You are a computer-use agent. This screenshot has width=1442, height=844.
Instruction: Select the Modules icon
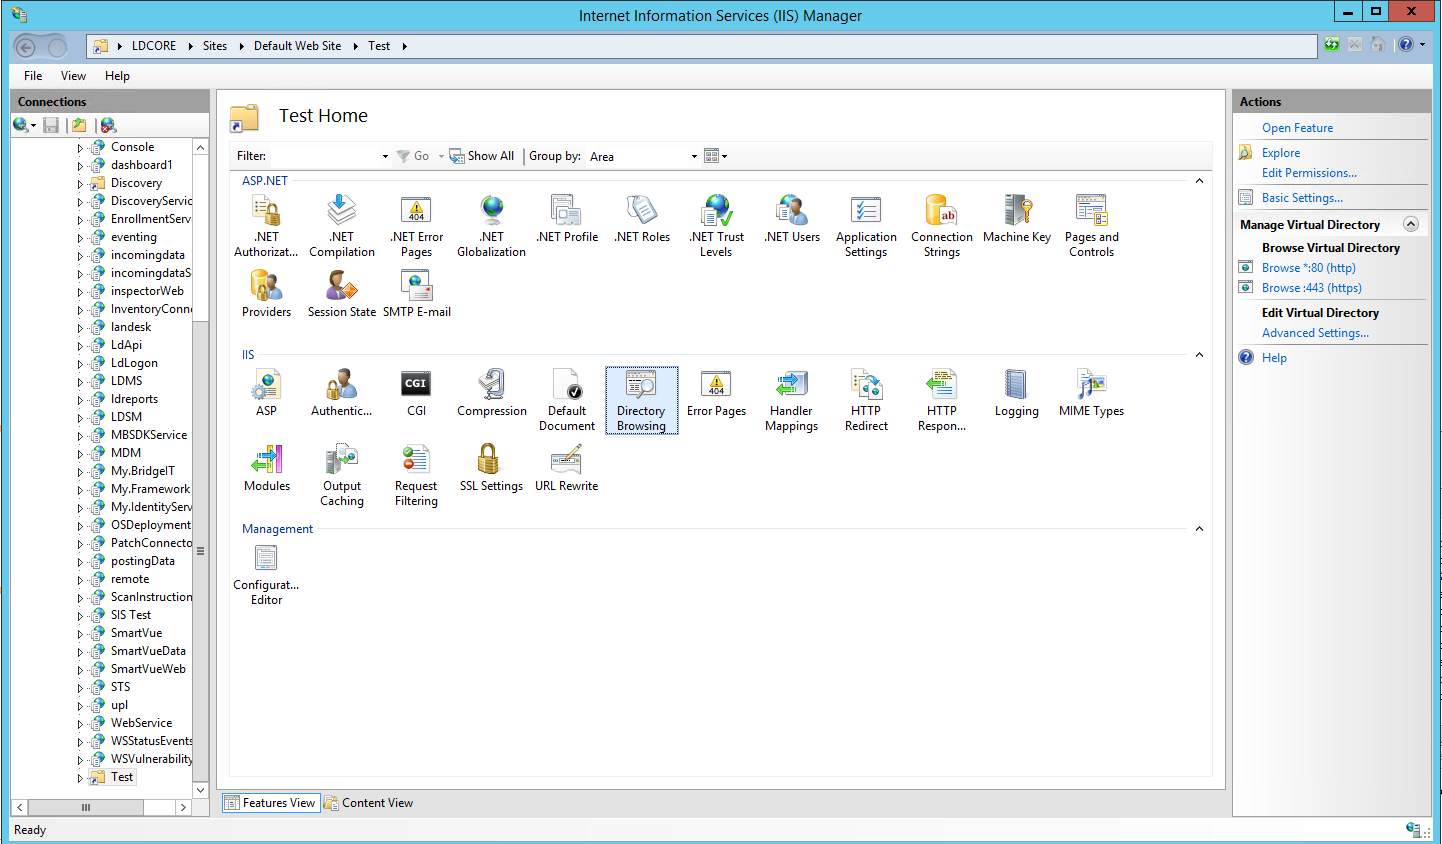click(267, 468)
